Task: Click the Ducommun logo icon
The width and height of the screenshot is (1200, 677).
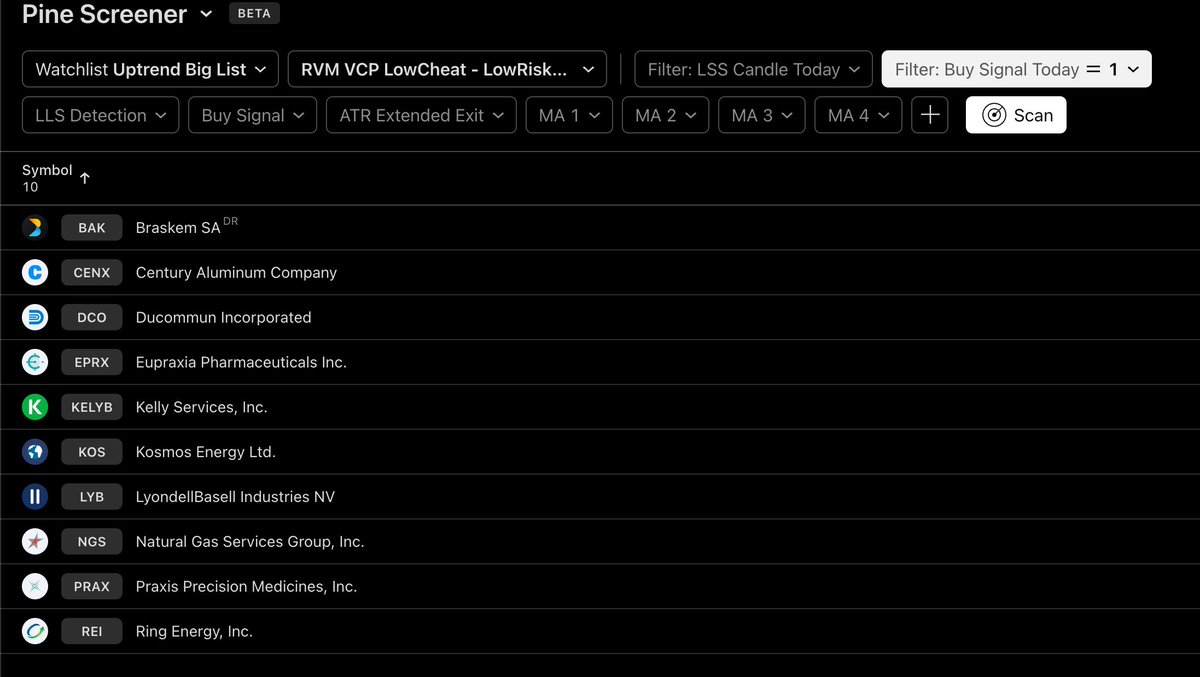Action: 35,317
